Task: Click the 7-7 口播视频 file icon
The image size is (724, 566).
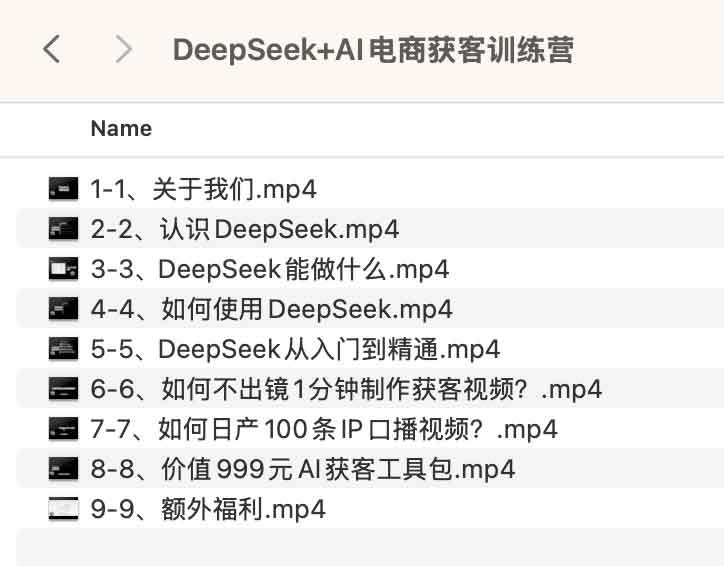Action: pos(63,429)
